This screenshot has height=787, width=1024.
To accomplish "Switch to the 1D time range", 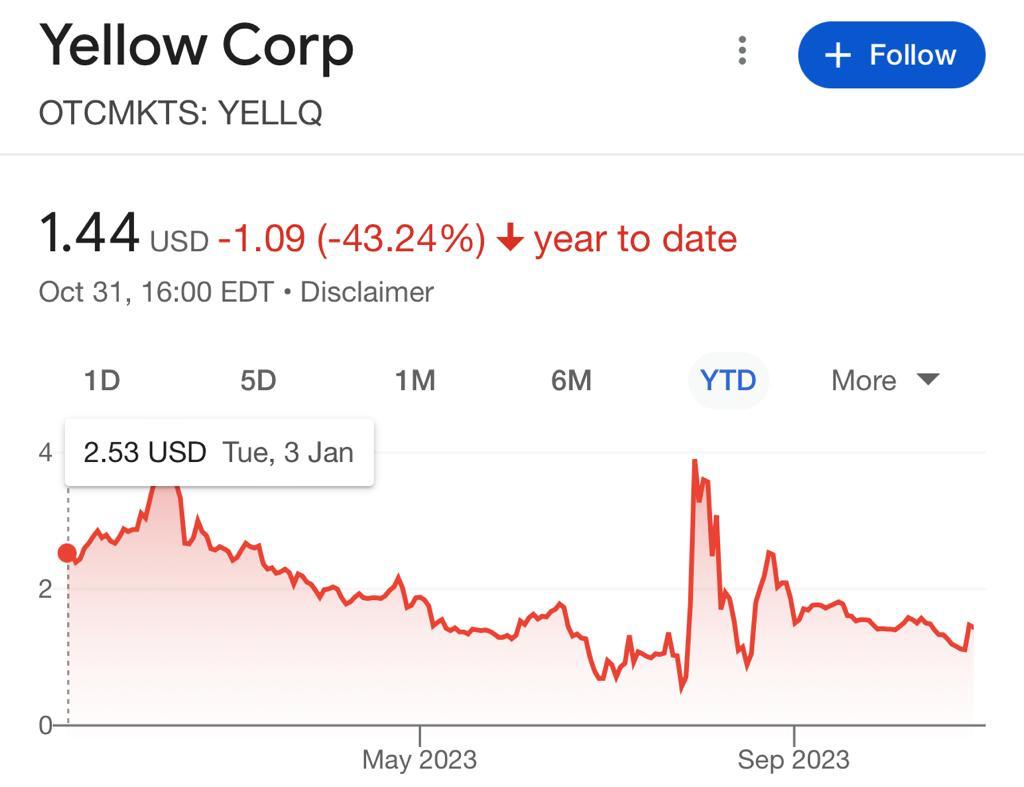I will pyautogui.click(x=101, y=380).
